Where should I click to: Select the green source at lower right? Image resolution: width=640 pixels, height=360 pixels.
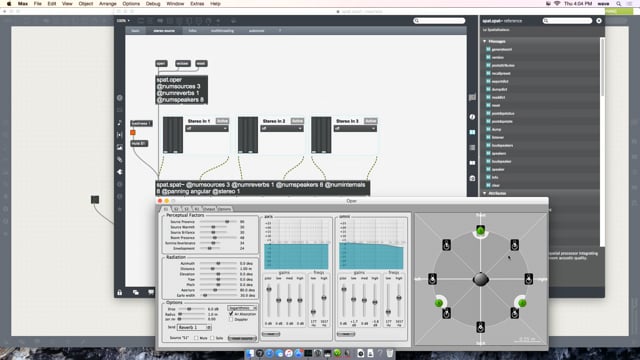(x=522, y=303)
